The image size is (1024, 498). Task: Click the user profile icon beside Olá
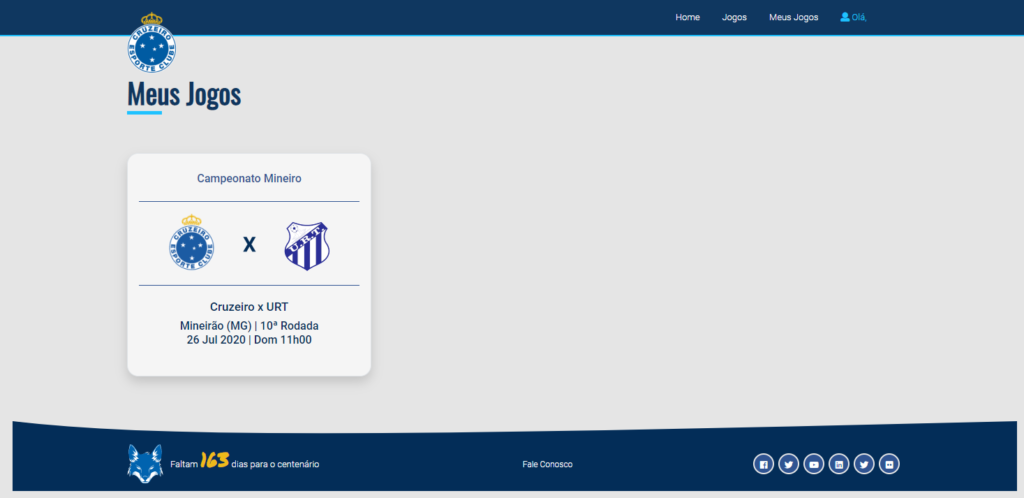pos(845,17)
